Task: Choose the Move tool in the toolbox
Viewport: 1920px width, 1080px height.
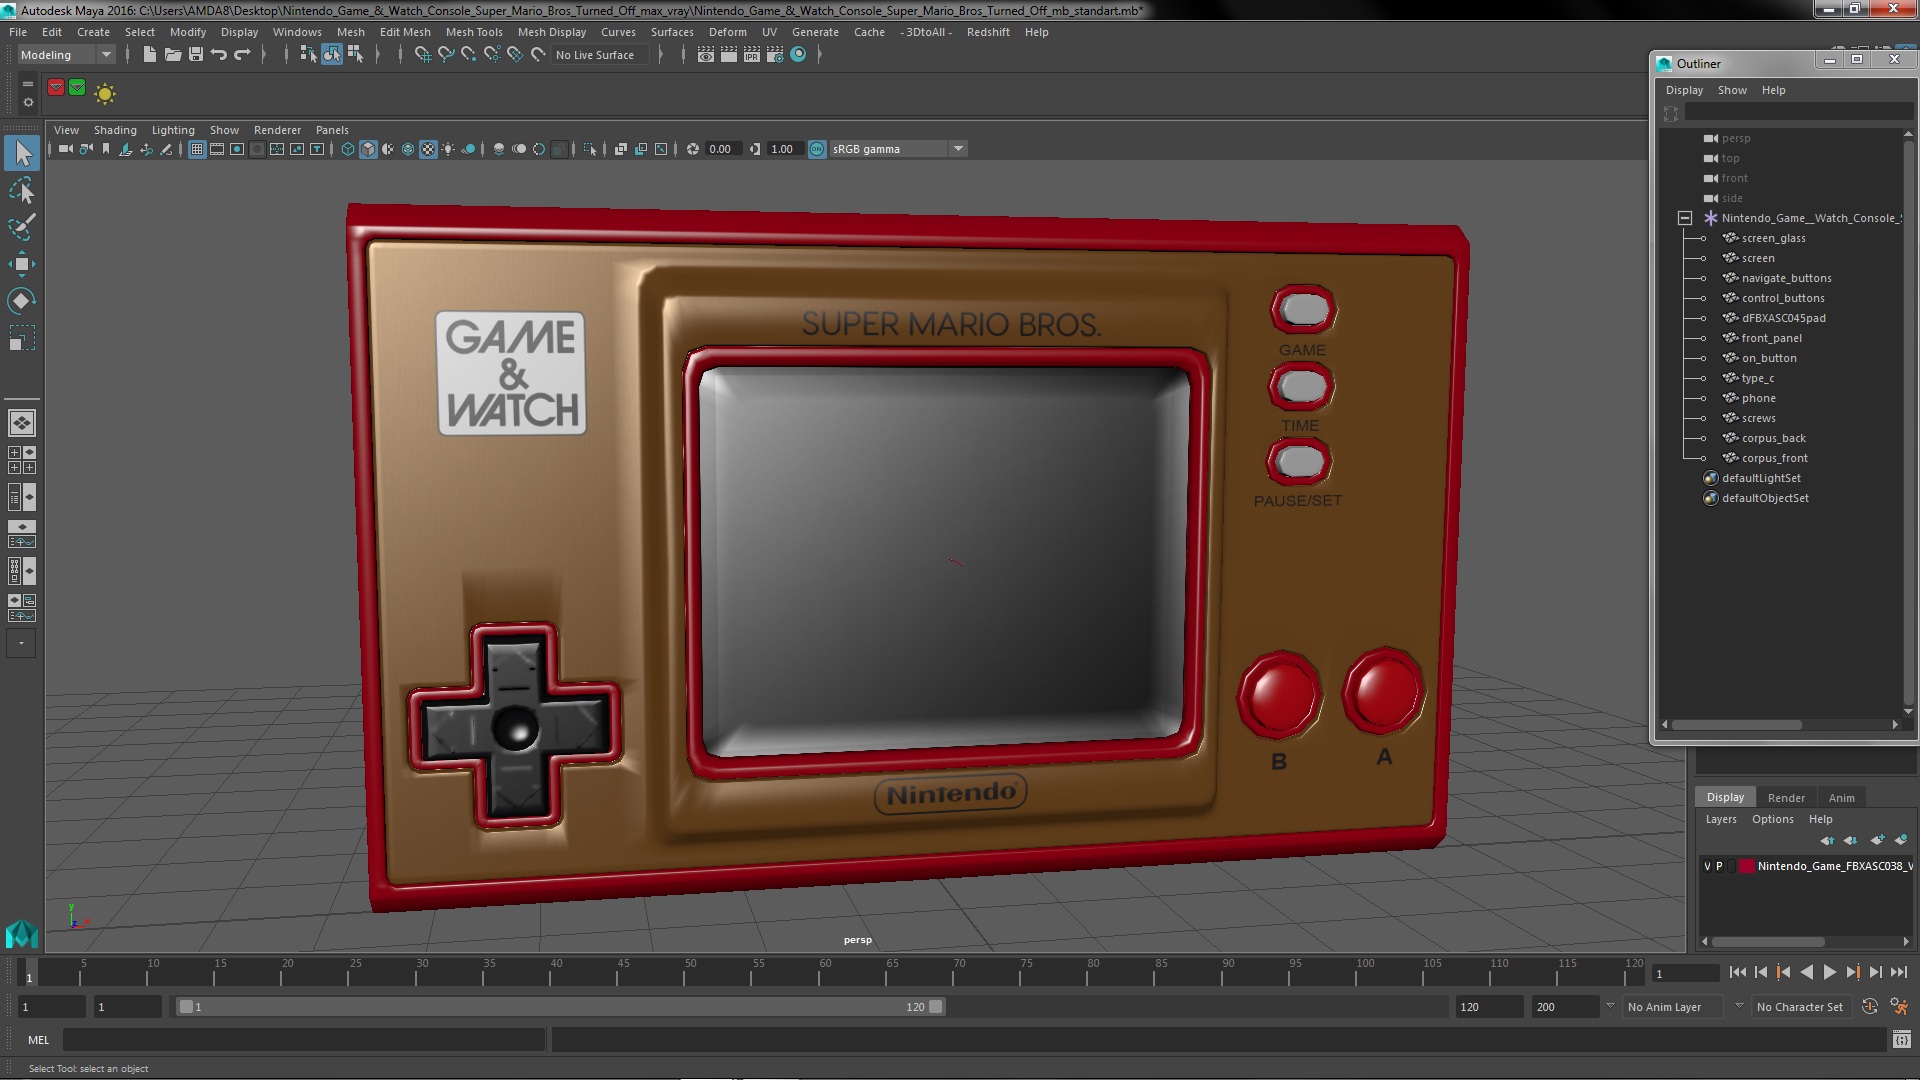Action: 22,264
